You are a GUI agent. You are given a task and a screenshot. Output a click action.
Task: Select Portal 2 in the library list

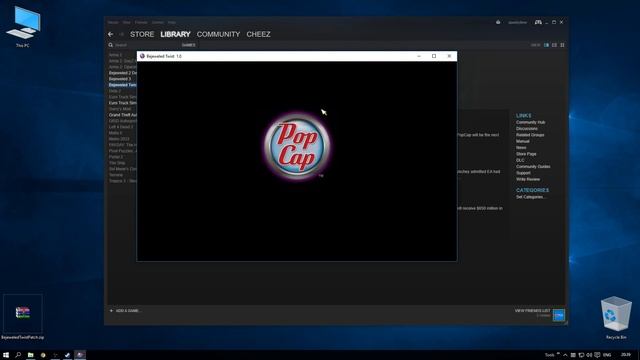pyautogui.click(x=116, y=157)
